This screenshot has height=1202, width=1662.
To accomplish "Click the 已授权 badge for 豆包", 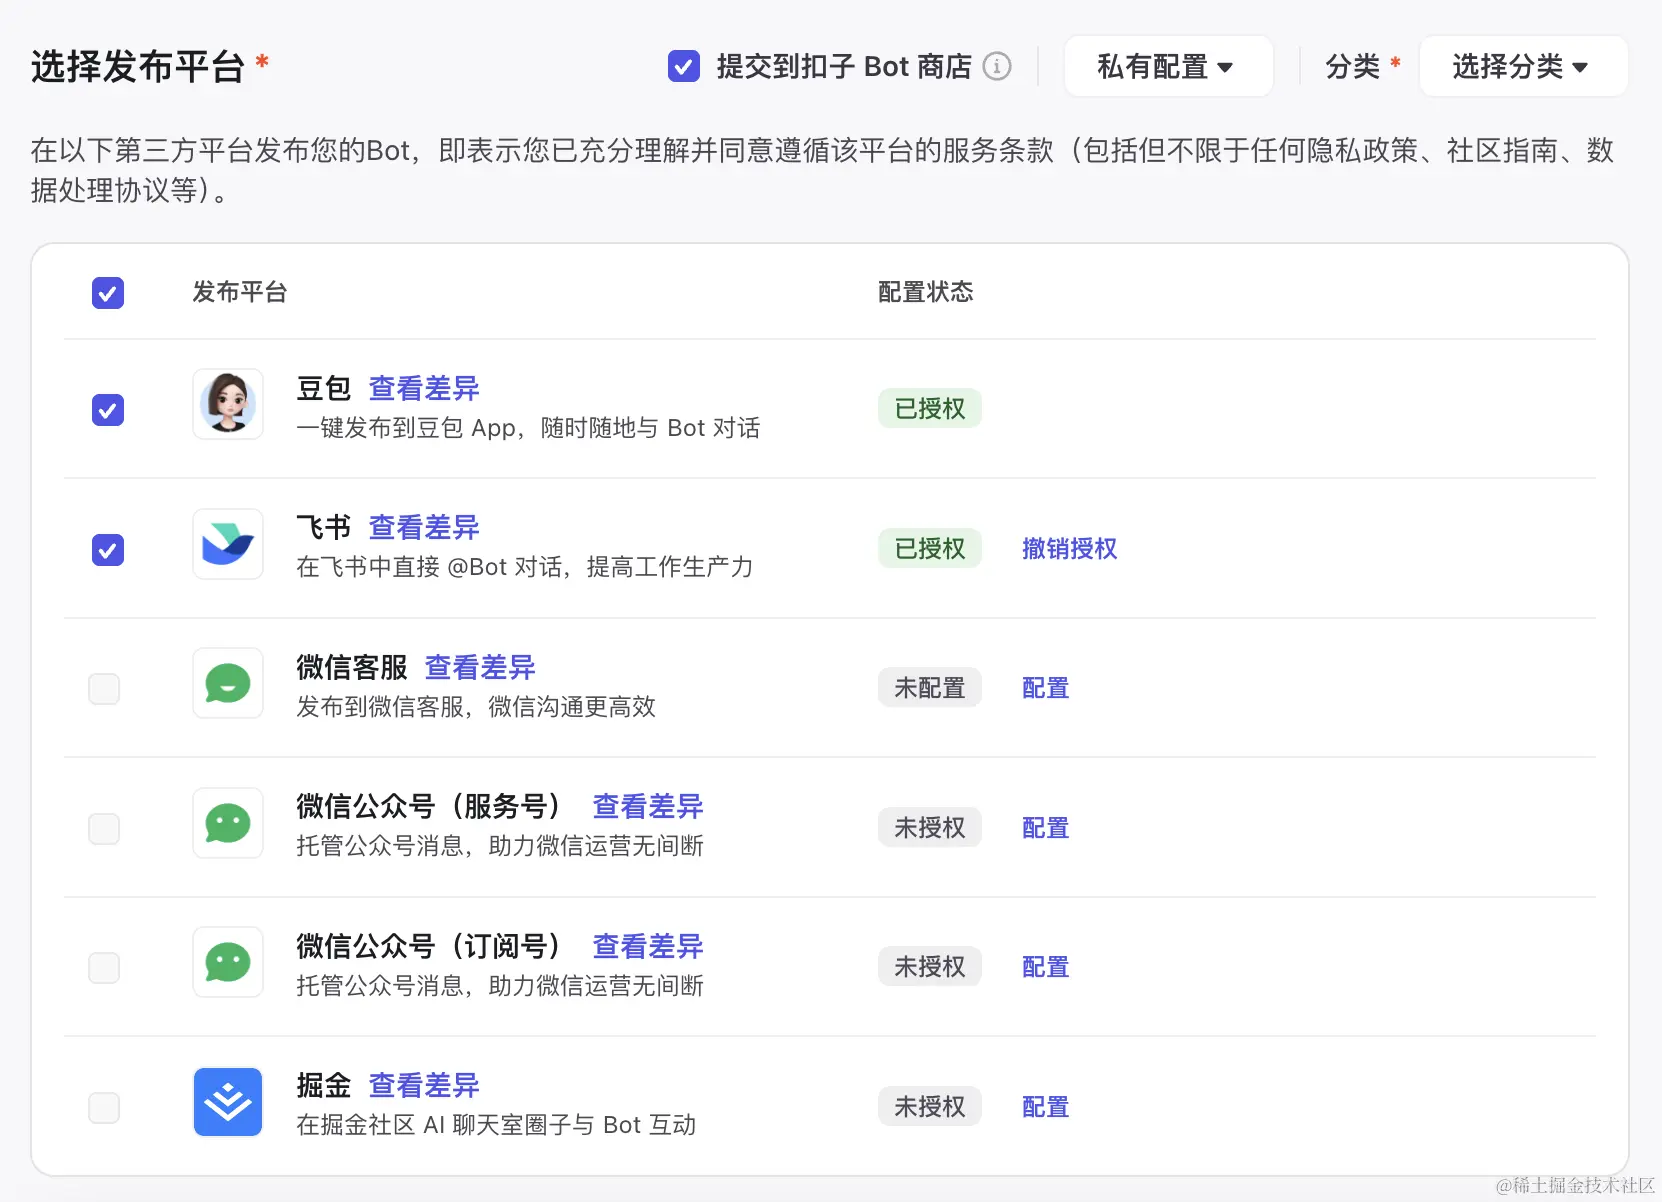I will (x=929, y=408).
